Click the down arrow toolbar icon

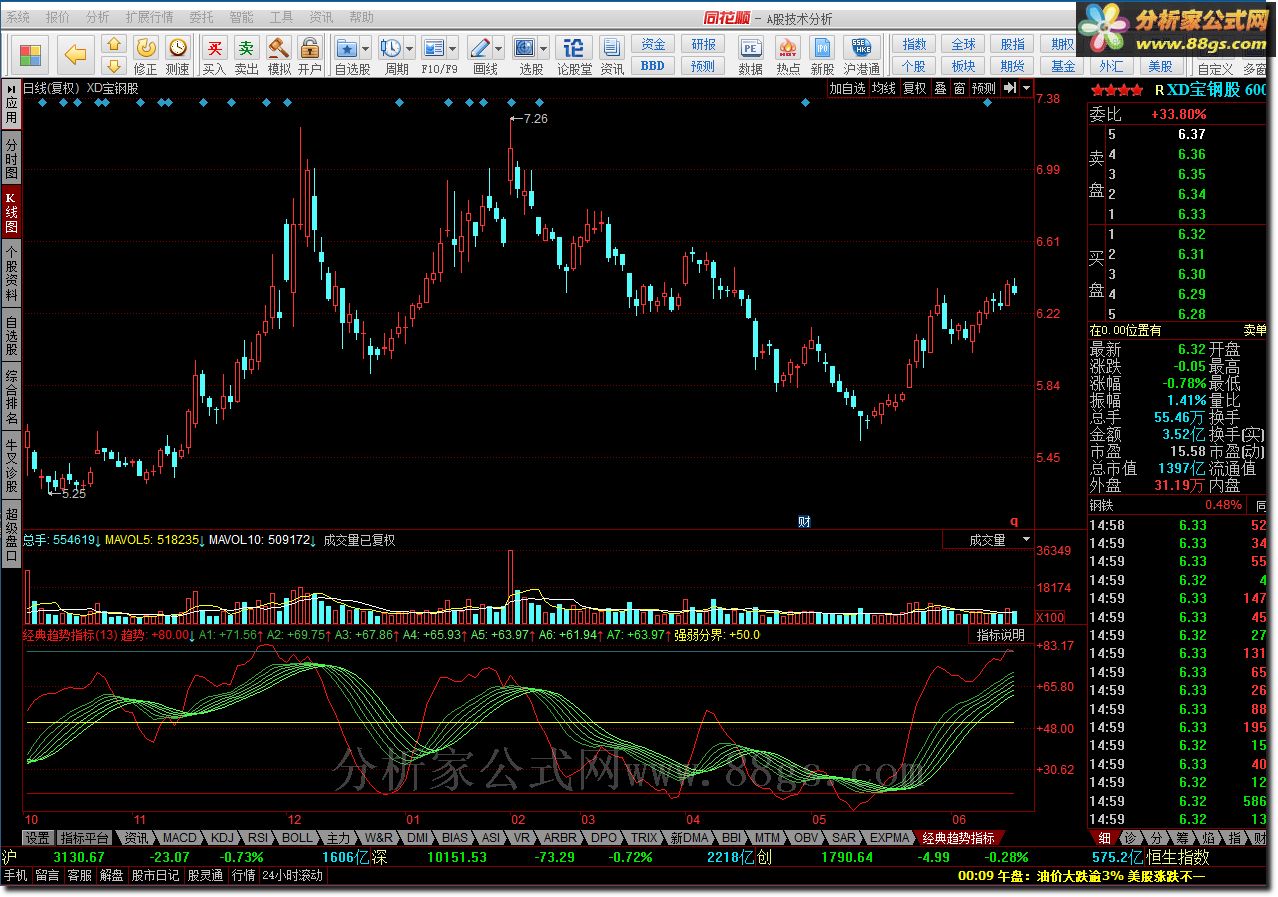[114, 66]
